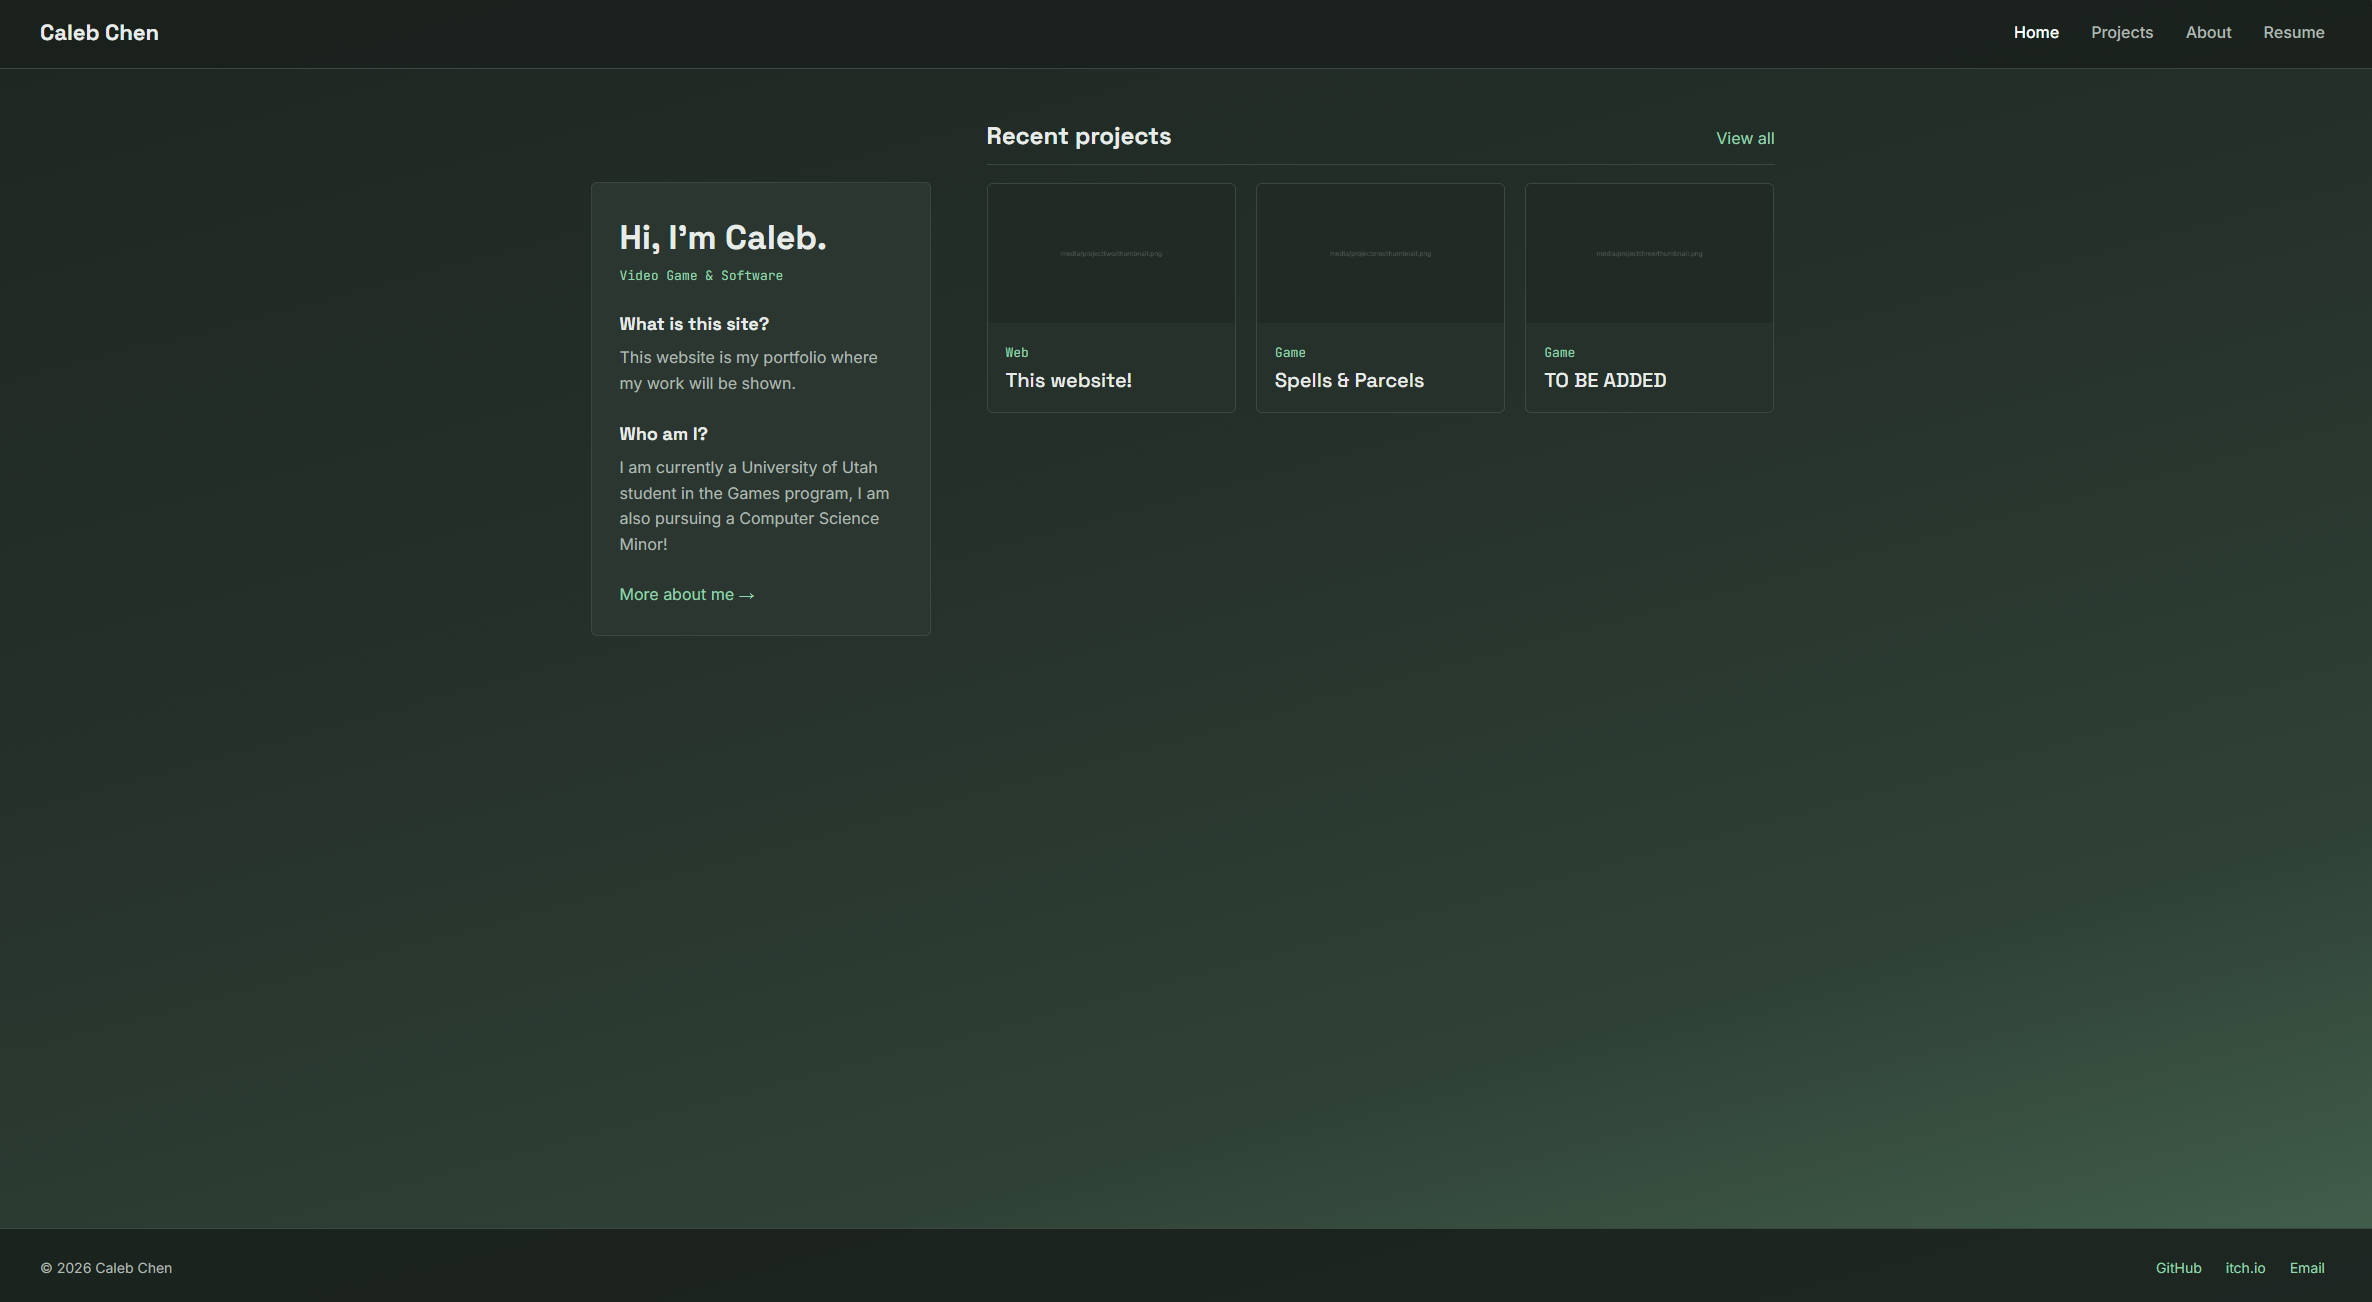Click the What is this site? heading

[694, 324]
